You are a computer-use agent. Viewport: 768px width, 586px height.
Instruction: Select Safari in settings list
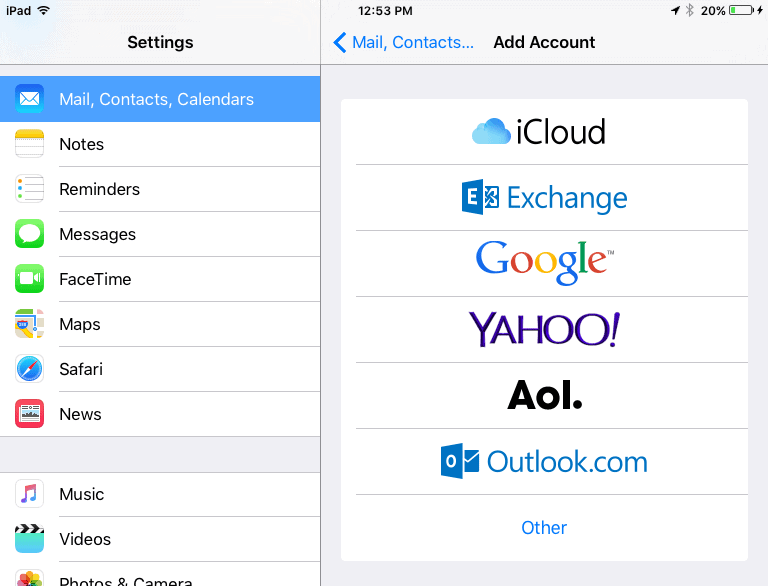tap(160, 369)
